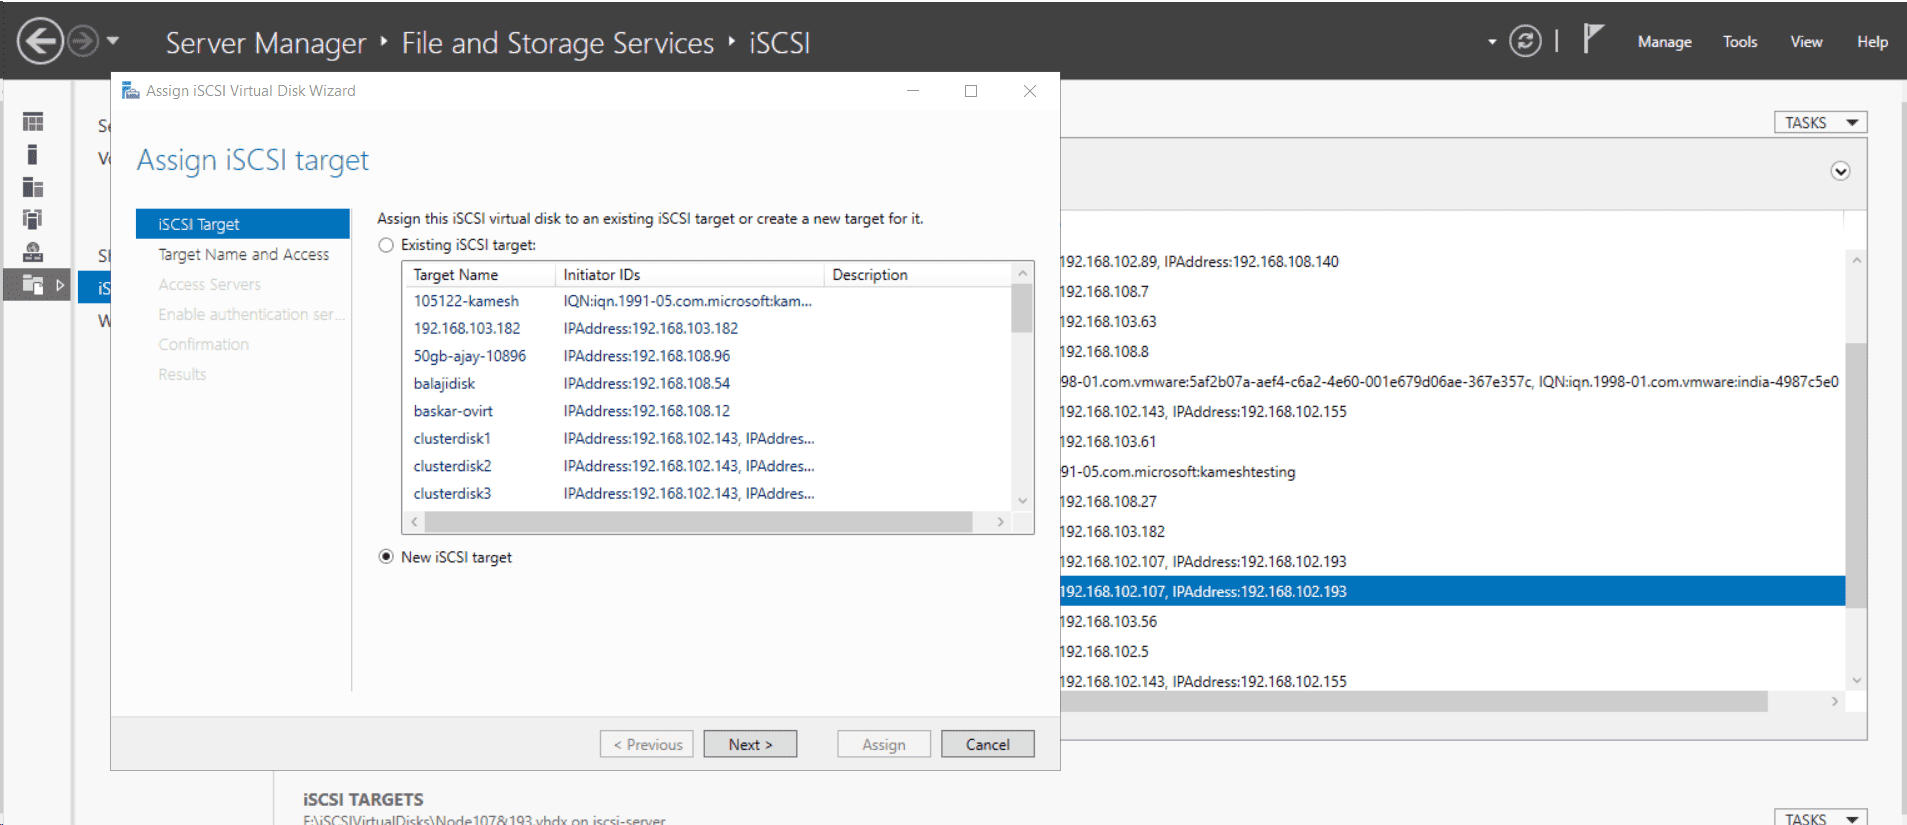Image resolution: width=1907 pixels, height=825 pixels.
Task: Click the target list scroll up arrow
Action: pos(1022,273)
